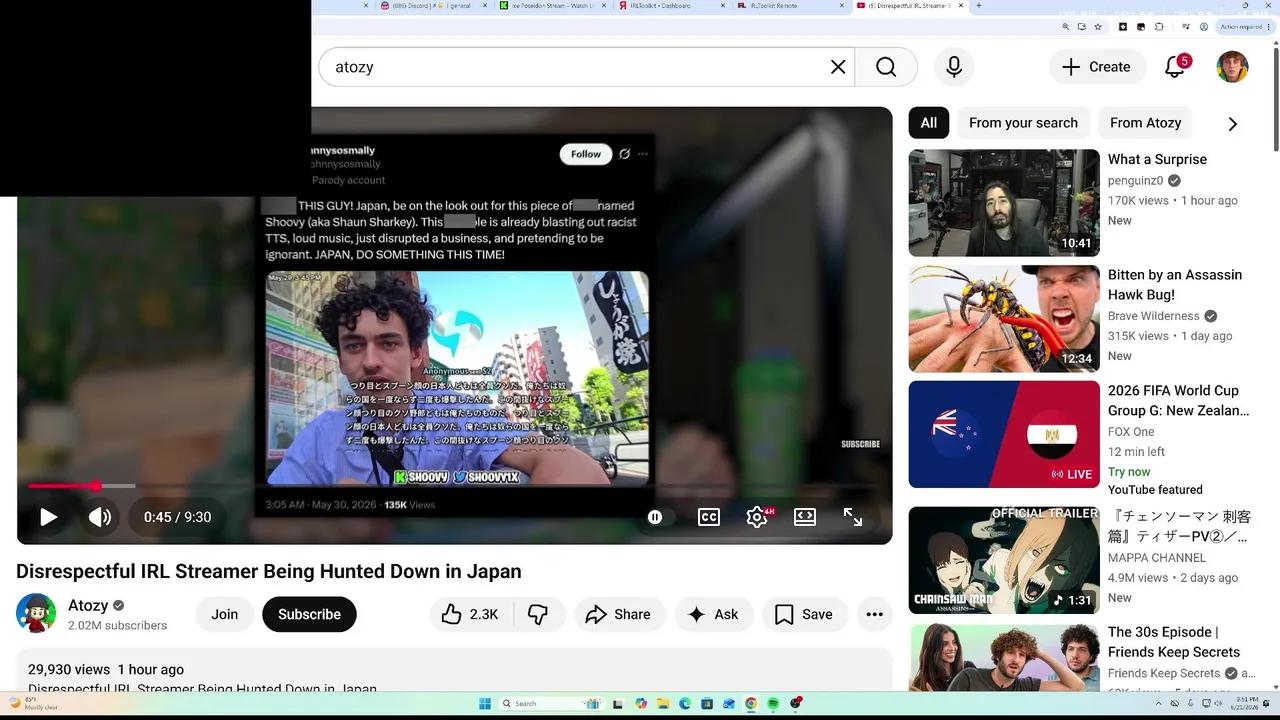Viewport: 1280px width, 720px height.
Task: Seek on the video progress bar
Action: click(454, 486)
